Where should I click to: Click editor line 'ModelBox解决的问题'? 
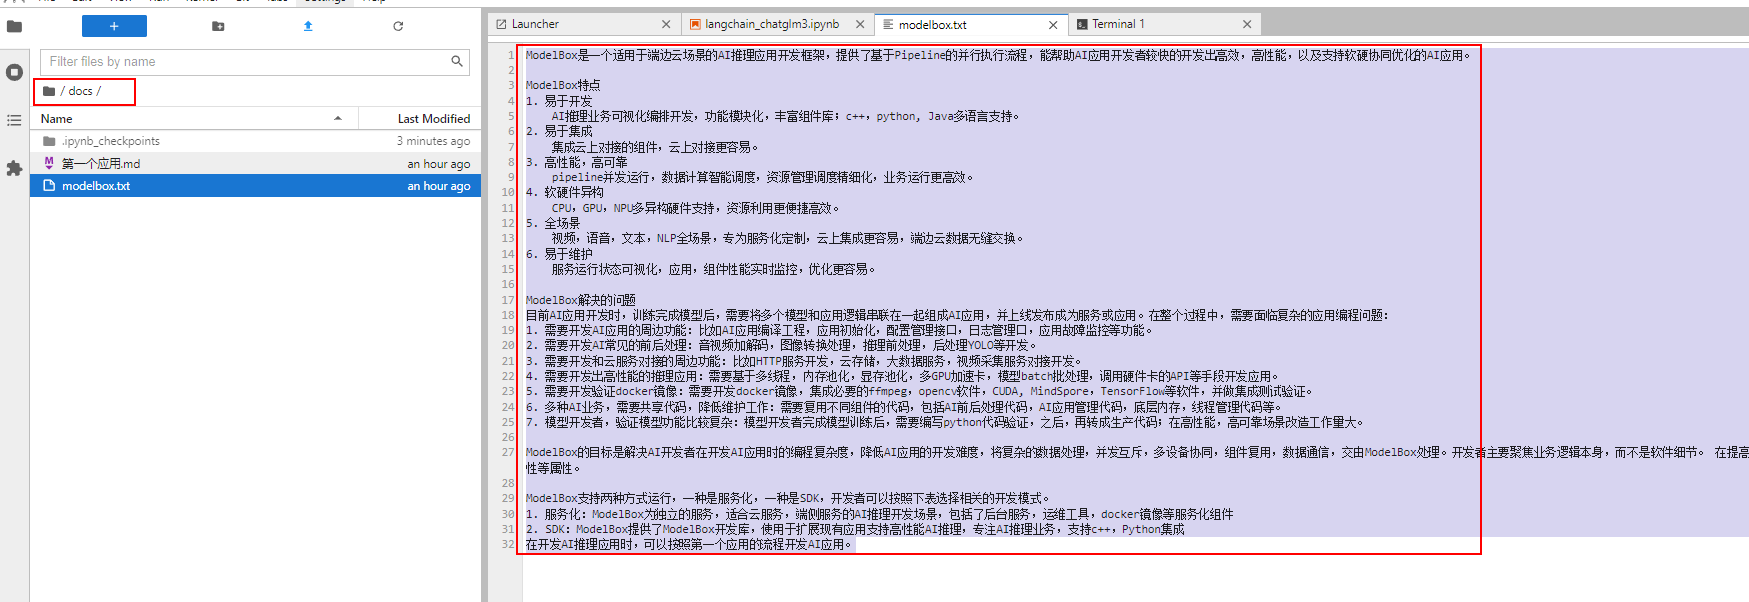pyautogui.click(x=581, y=300)
